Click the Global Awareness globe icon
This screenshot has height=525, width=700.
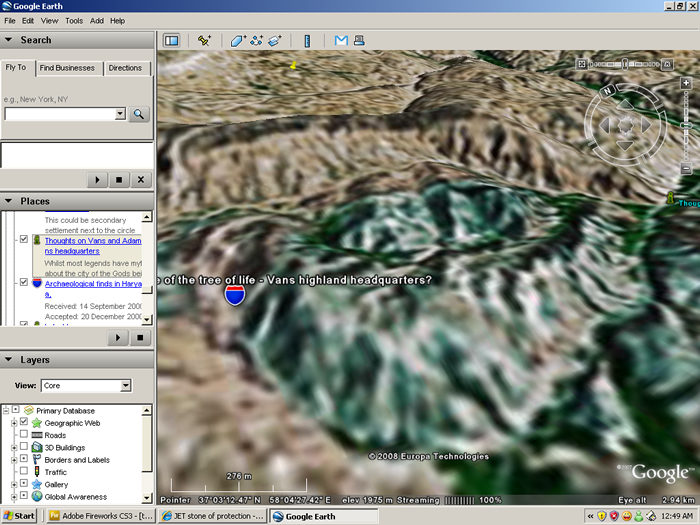point(37,496)
